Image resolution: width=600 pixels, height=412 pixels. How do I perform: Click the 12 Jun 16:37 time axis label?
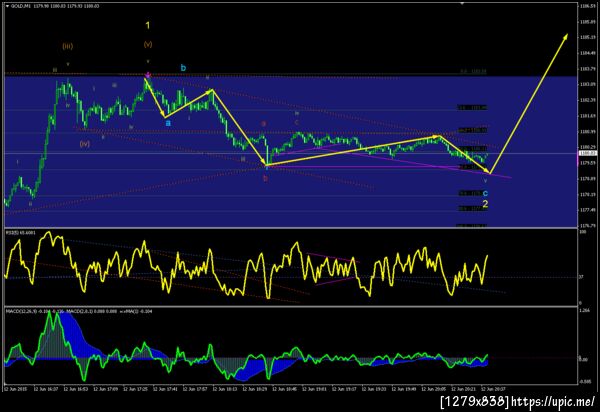(46, 389)
